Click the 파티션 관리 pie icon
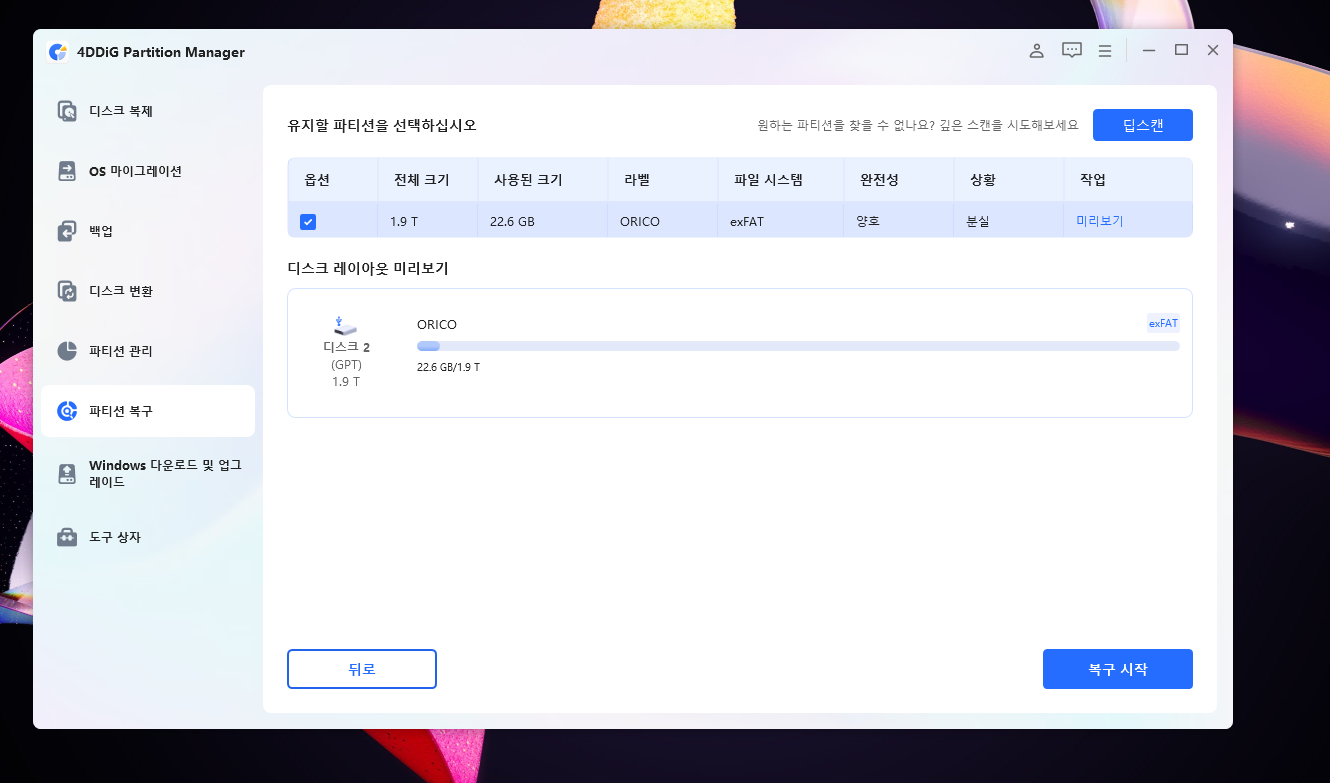The width and height of the screenshot is (1330, 783). [x=67, y=351]
